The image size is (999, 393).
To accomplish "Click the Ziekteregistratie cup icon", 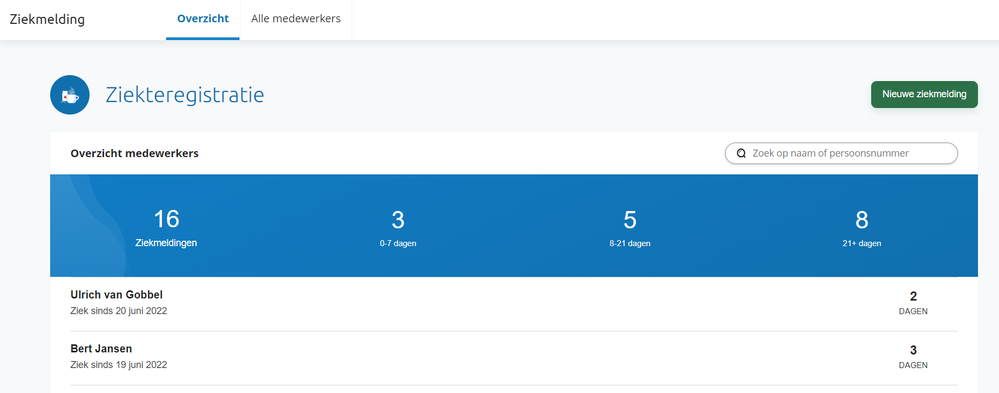I will pyautogui.click(x=69, y=96).
